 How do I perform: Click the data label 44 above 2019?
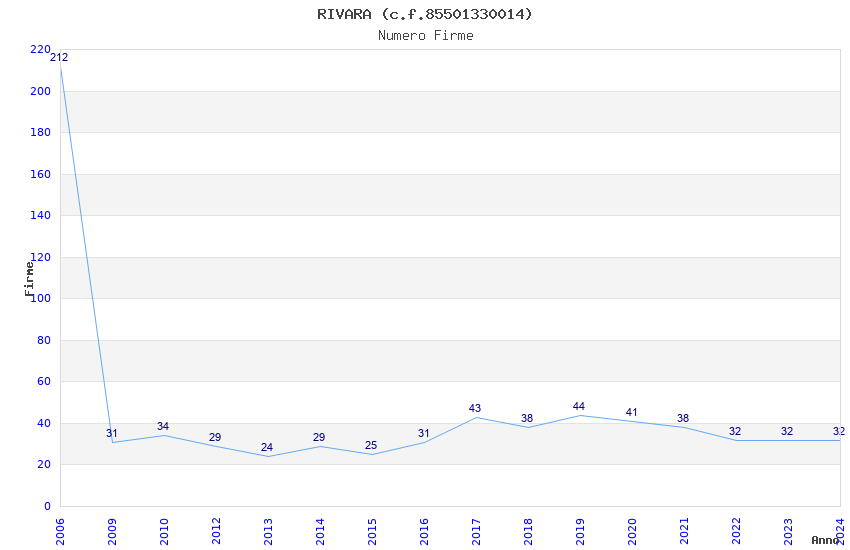click(x=579, y=406)
